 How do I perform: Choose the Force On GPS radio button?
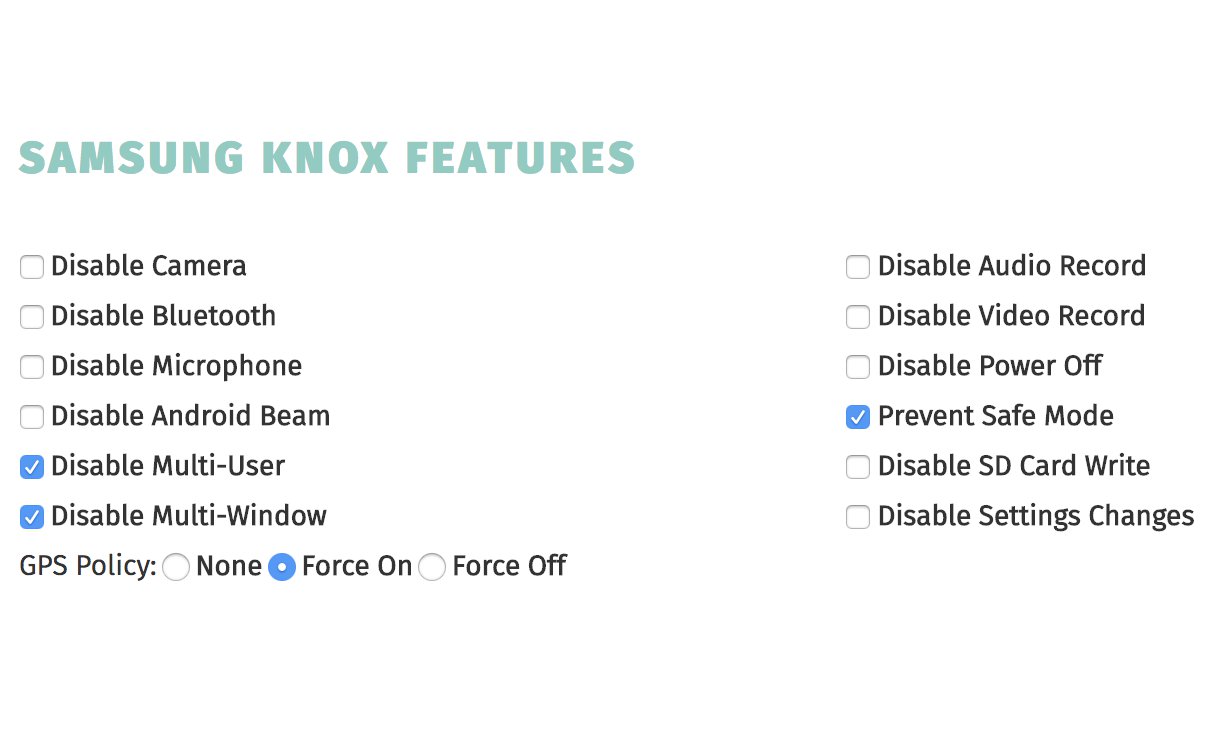[282, 568]
